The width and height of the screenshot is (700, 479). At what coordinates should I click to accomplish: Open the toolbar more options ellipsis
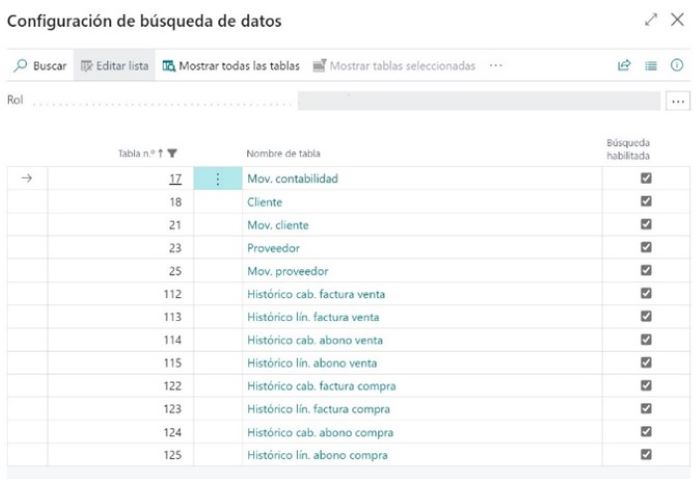497,66
